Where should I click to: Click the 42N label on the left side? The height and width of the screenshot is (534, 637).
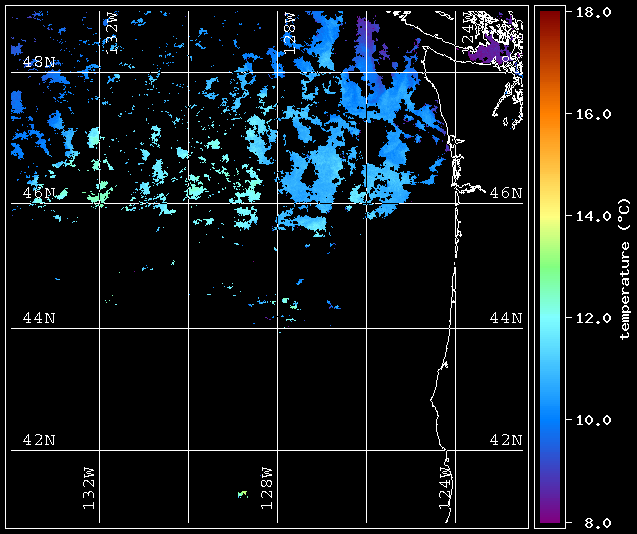coord(39,440)
